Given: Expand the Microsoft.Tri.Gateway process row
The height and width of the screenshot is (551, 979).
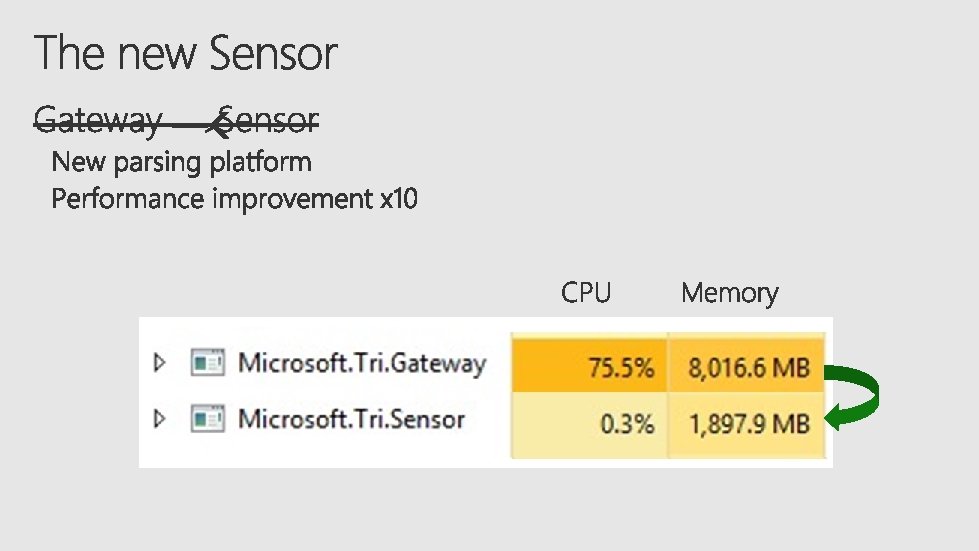Looking at the screenshot, I should [x=159, y=363].
